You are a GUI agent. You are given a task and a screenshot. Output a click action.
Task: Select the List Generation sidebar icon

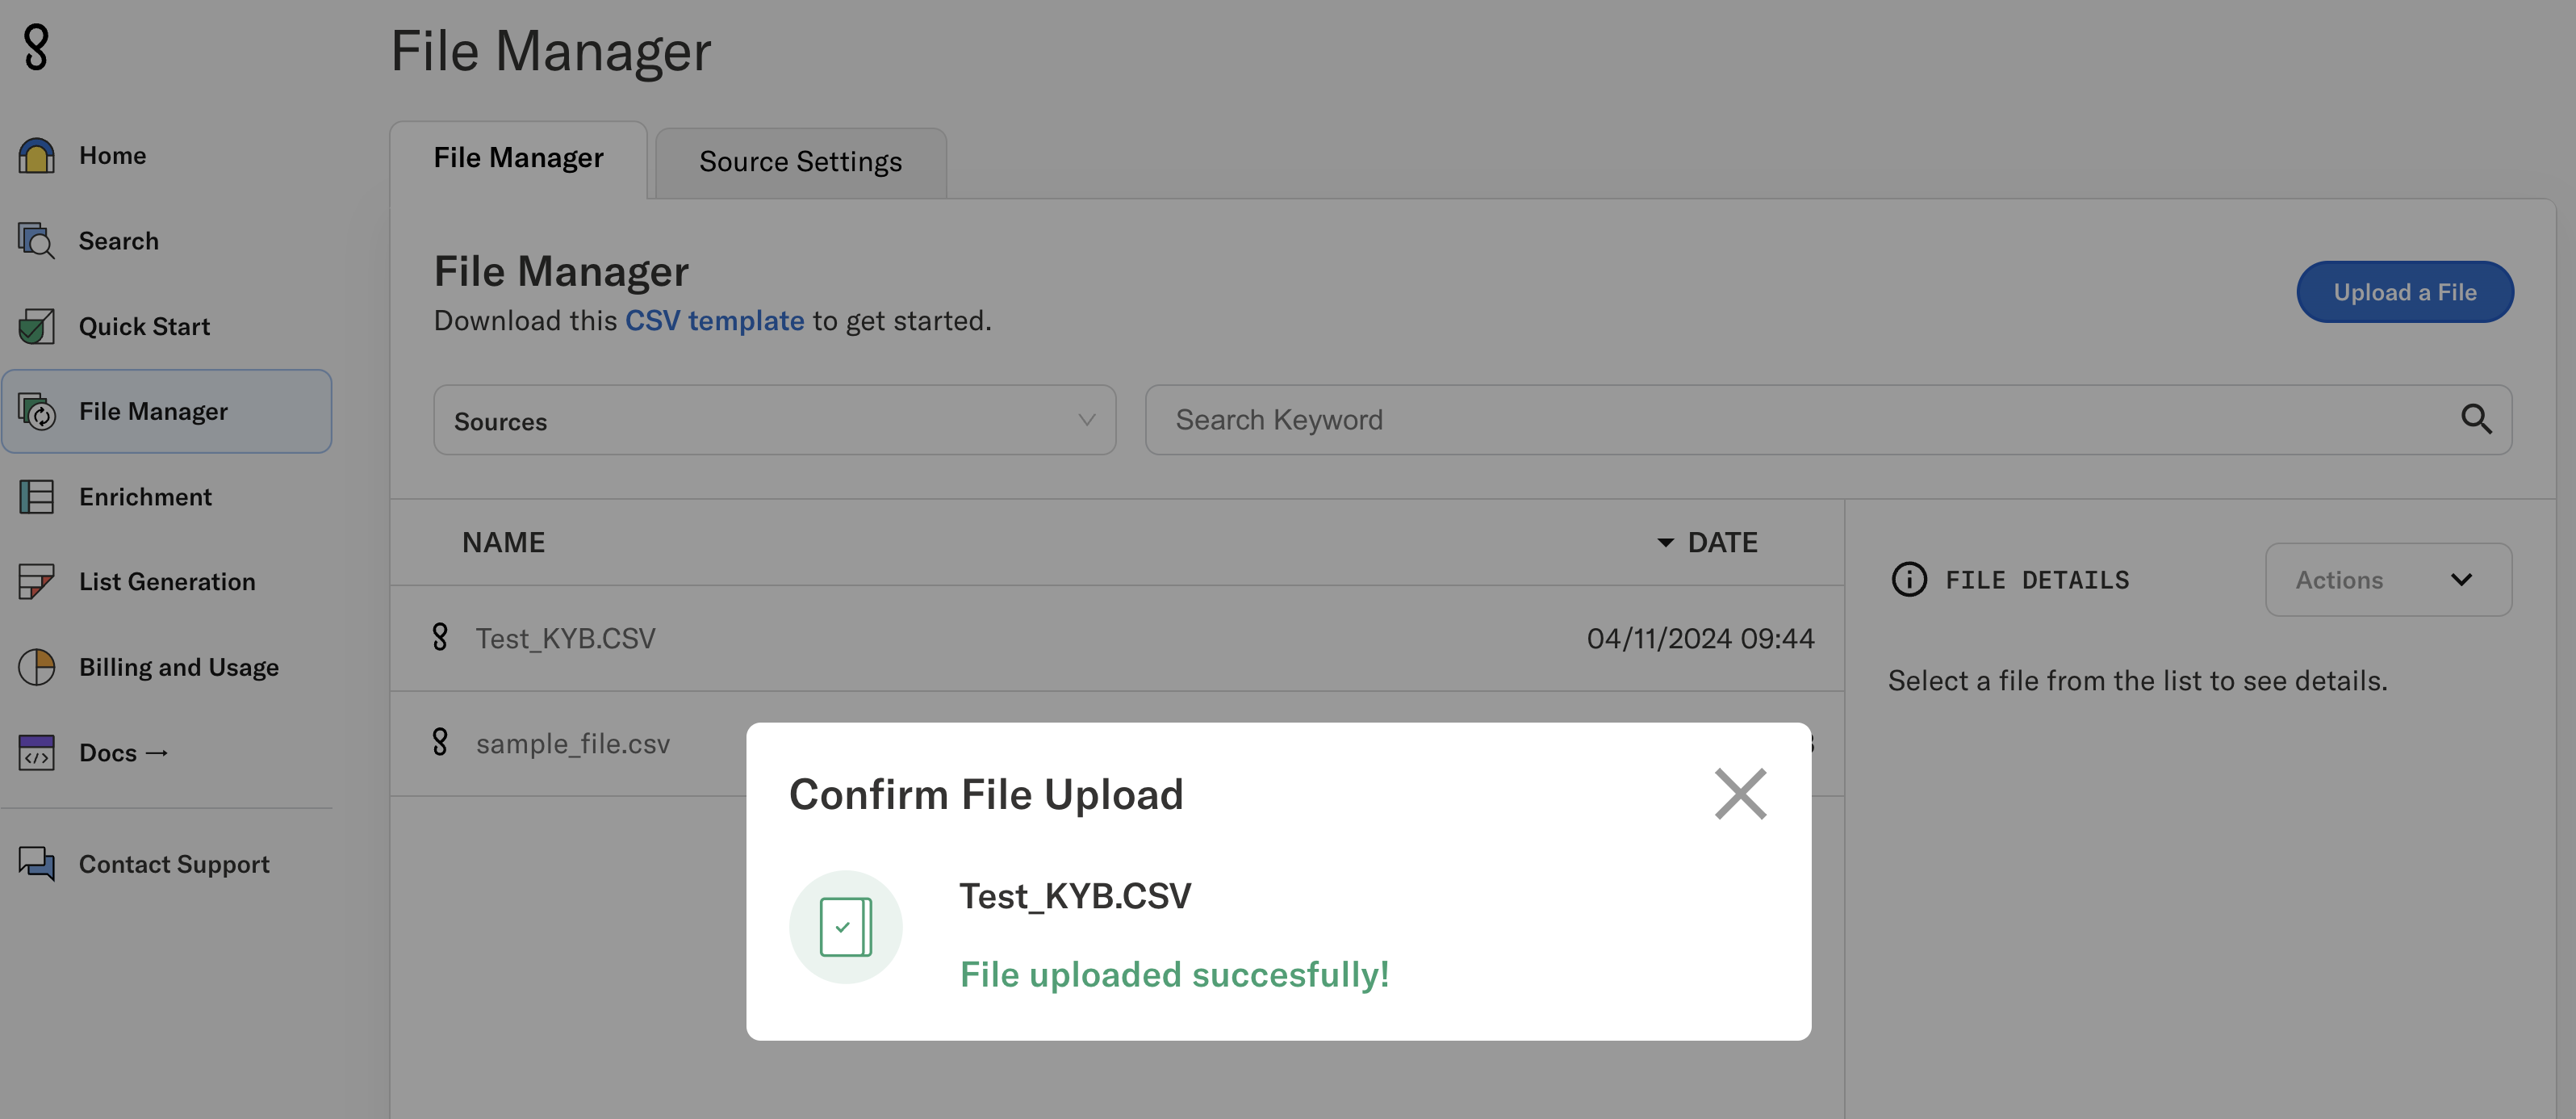click(36, 581)
